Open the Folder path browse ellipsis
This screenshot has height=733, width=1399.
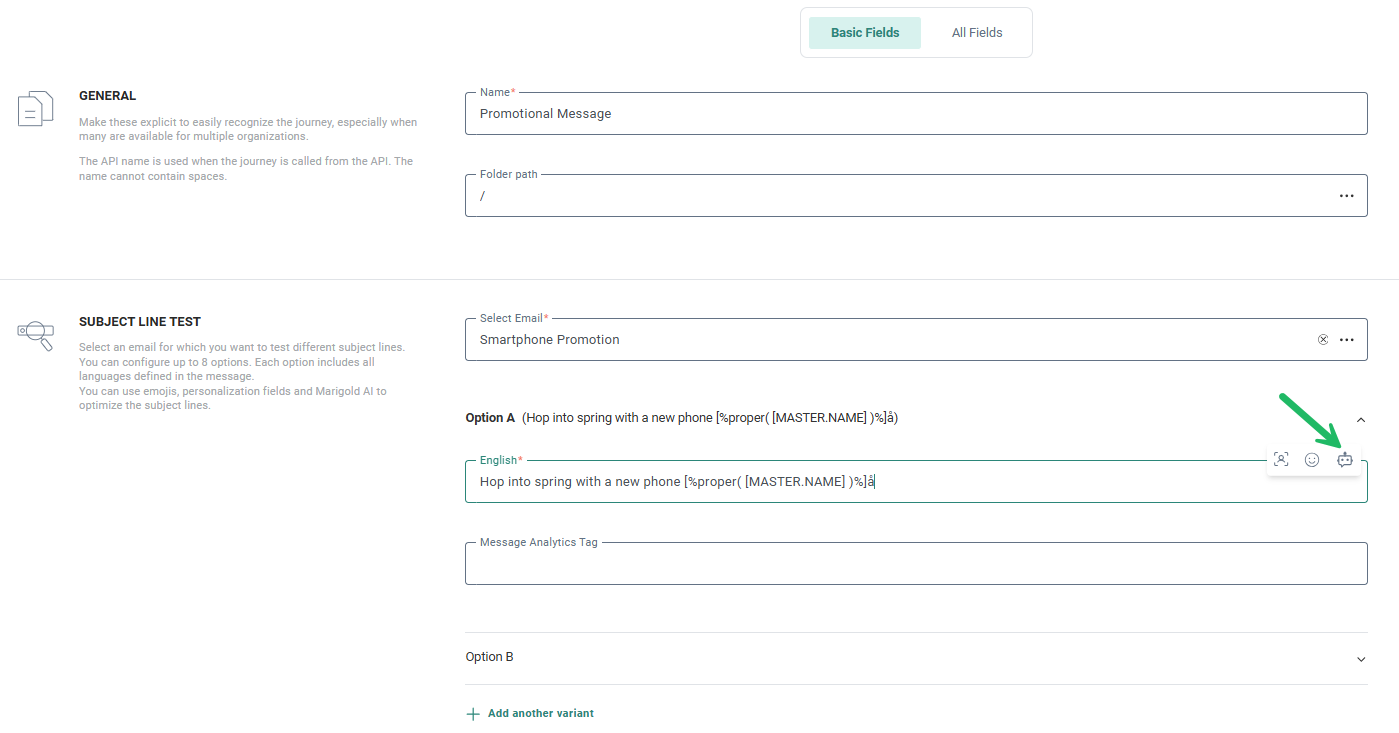1347,196
